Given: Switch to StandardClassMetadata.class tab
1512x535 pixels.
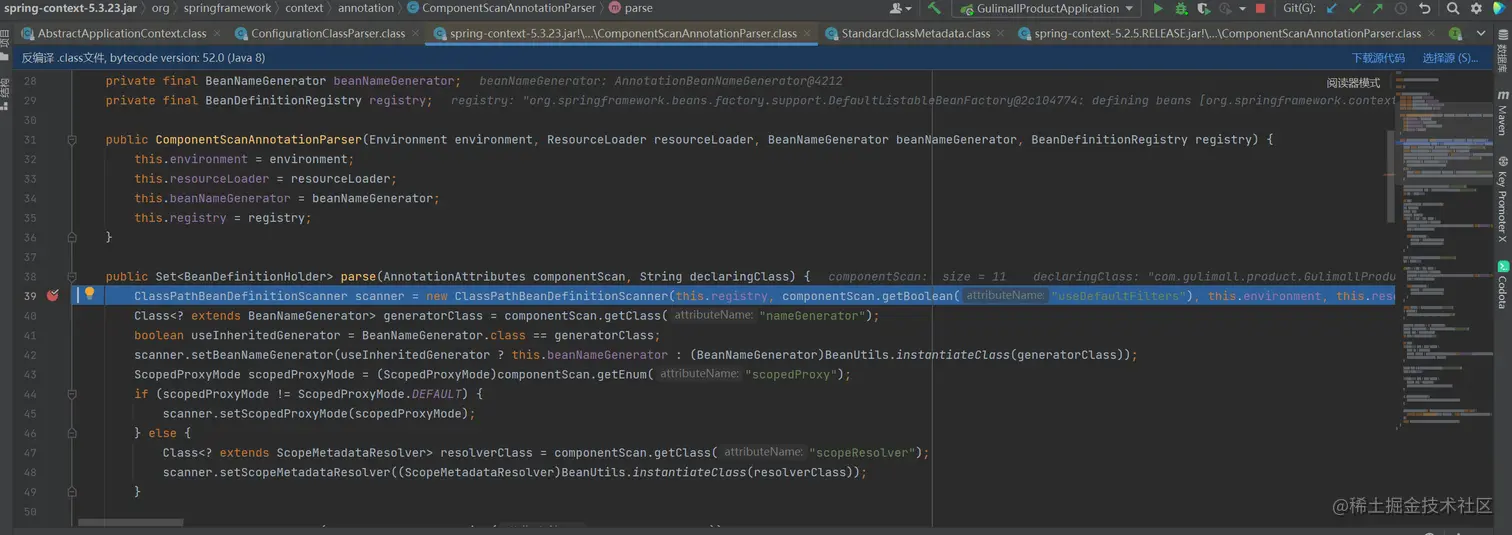Looking at the screenshot, I should tap(916, 33).
